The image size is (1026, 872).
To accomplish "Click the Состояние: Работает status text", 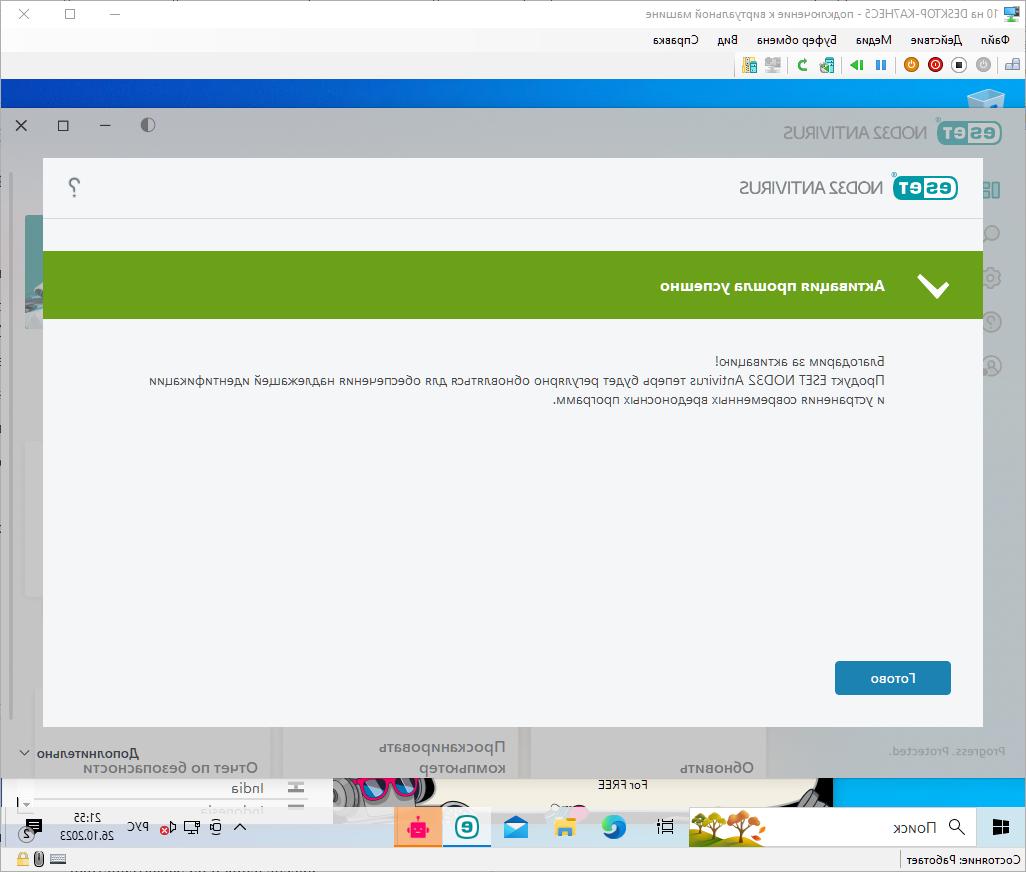I will (963, 860).
